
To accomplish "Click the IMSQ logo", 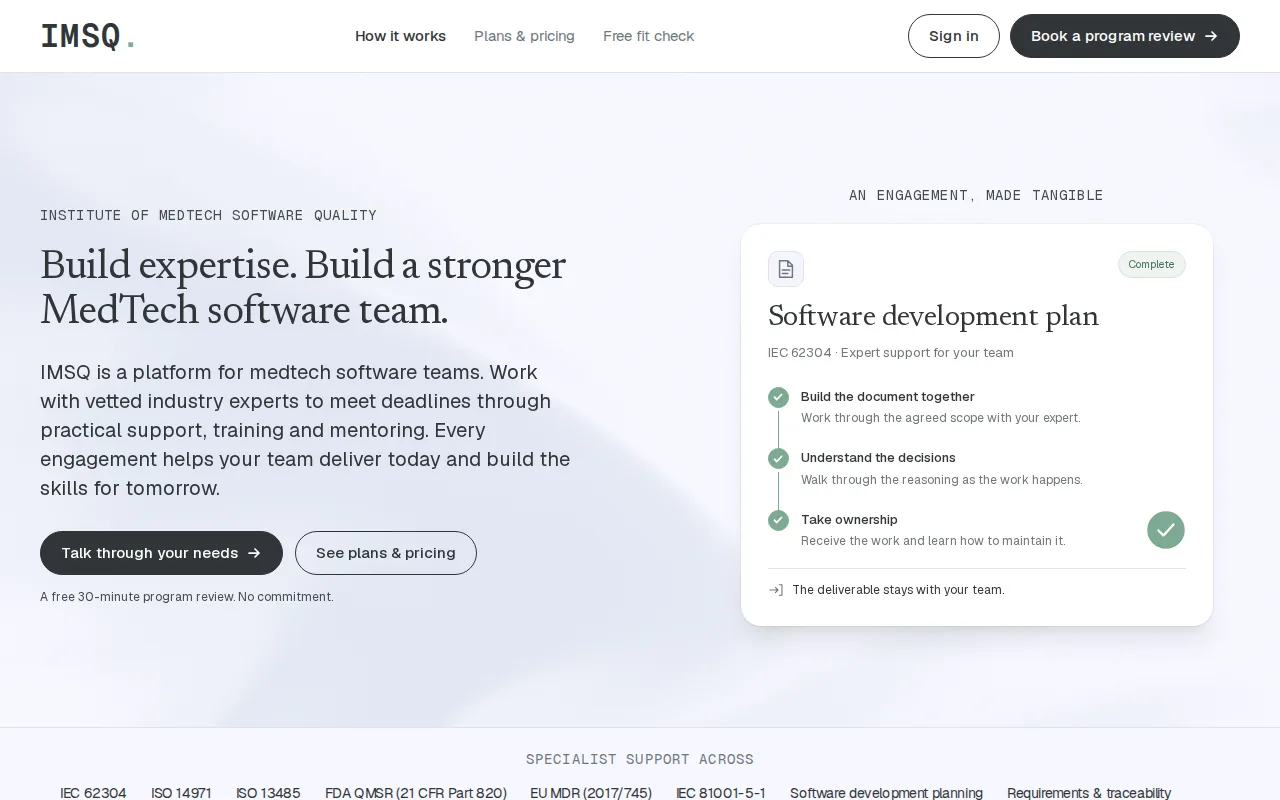I will 88,36.
